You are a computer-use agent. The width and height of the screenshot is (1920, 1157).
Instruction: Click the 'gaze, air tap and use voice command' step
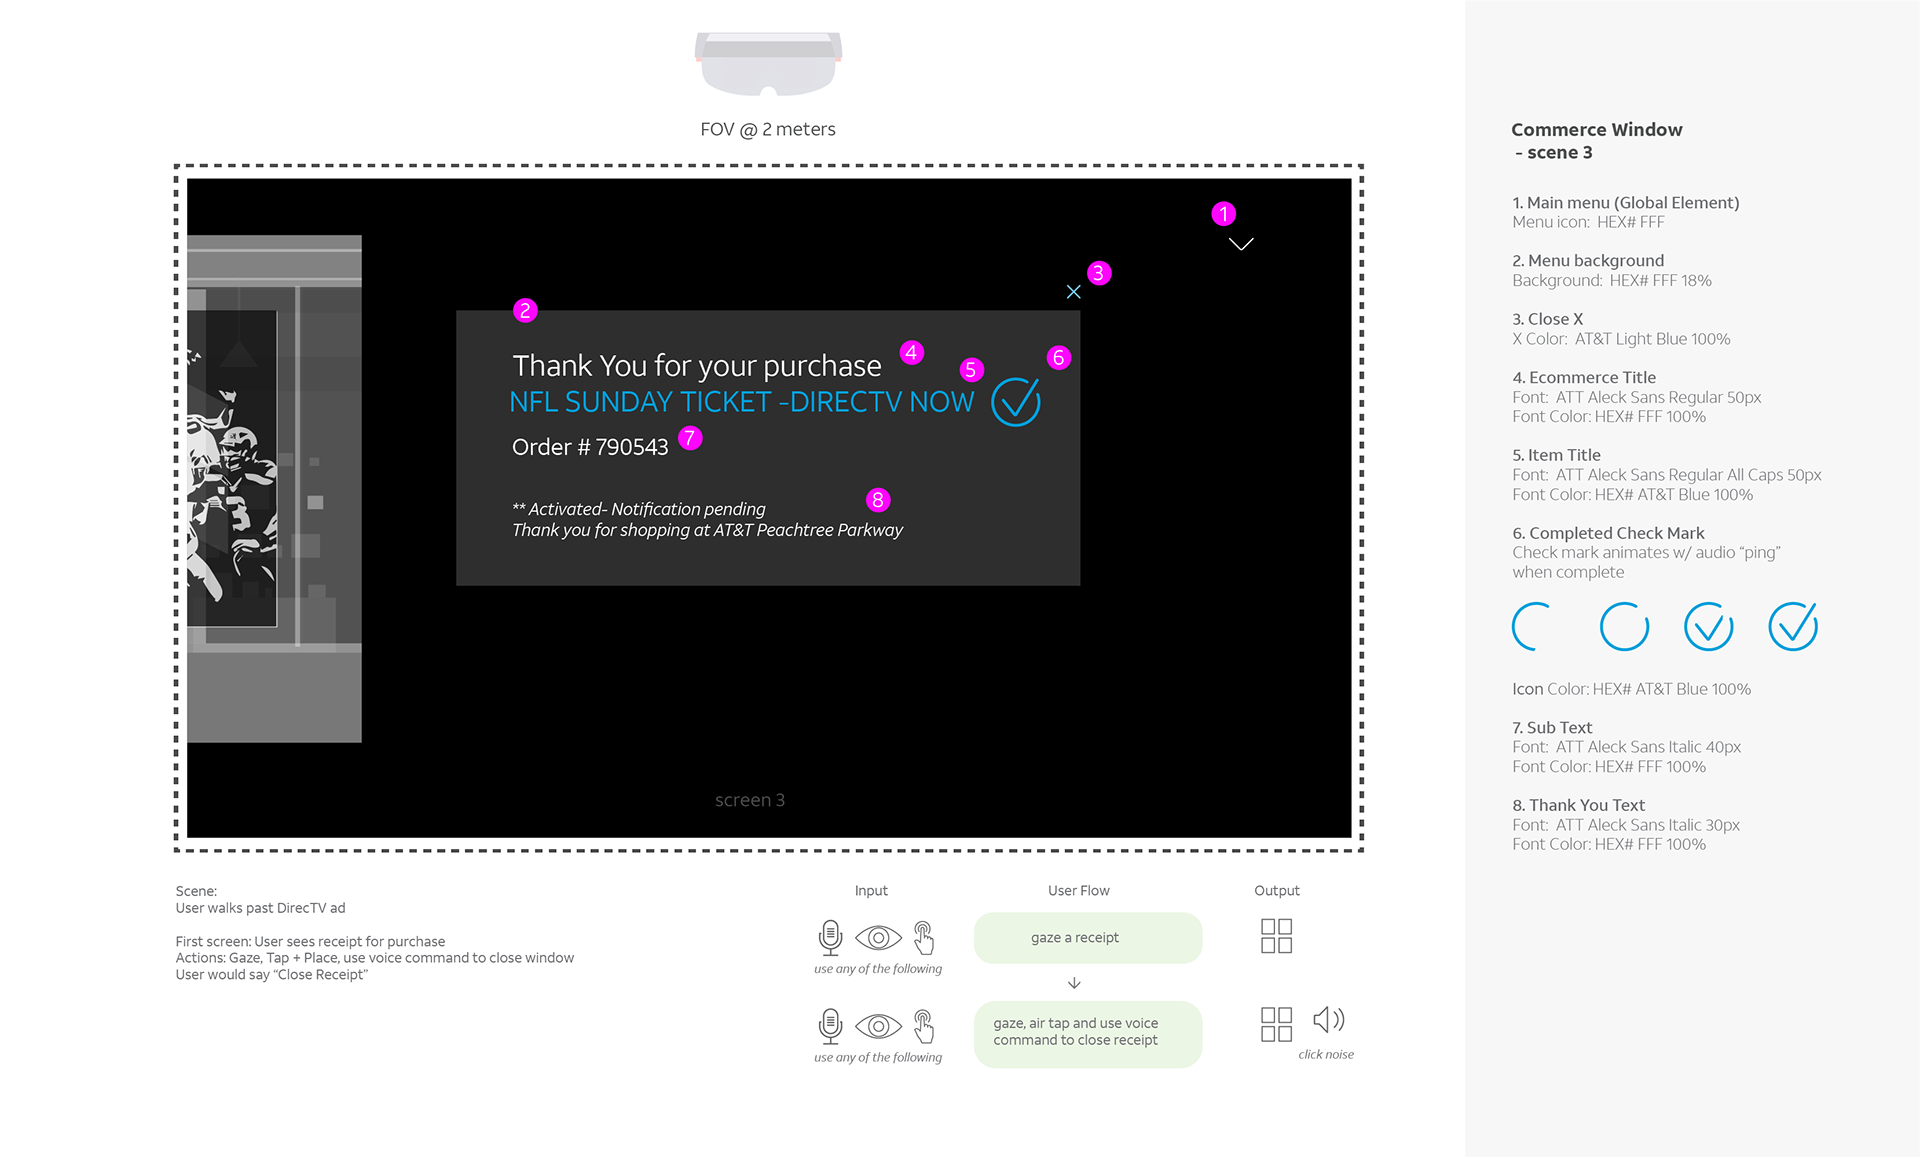[1088, 1034]
